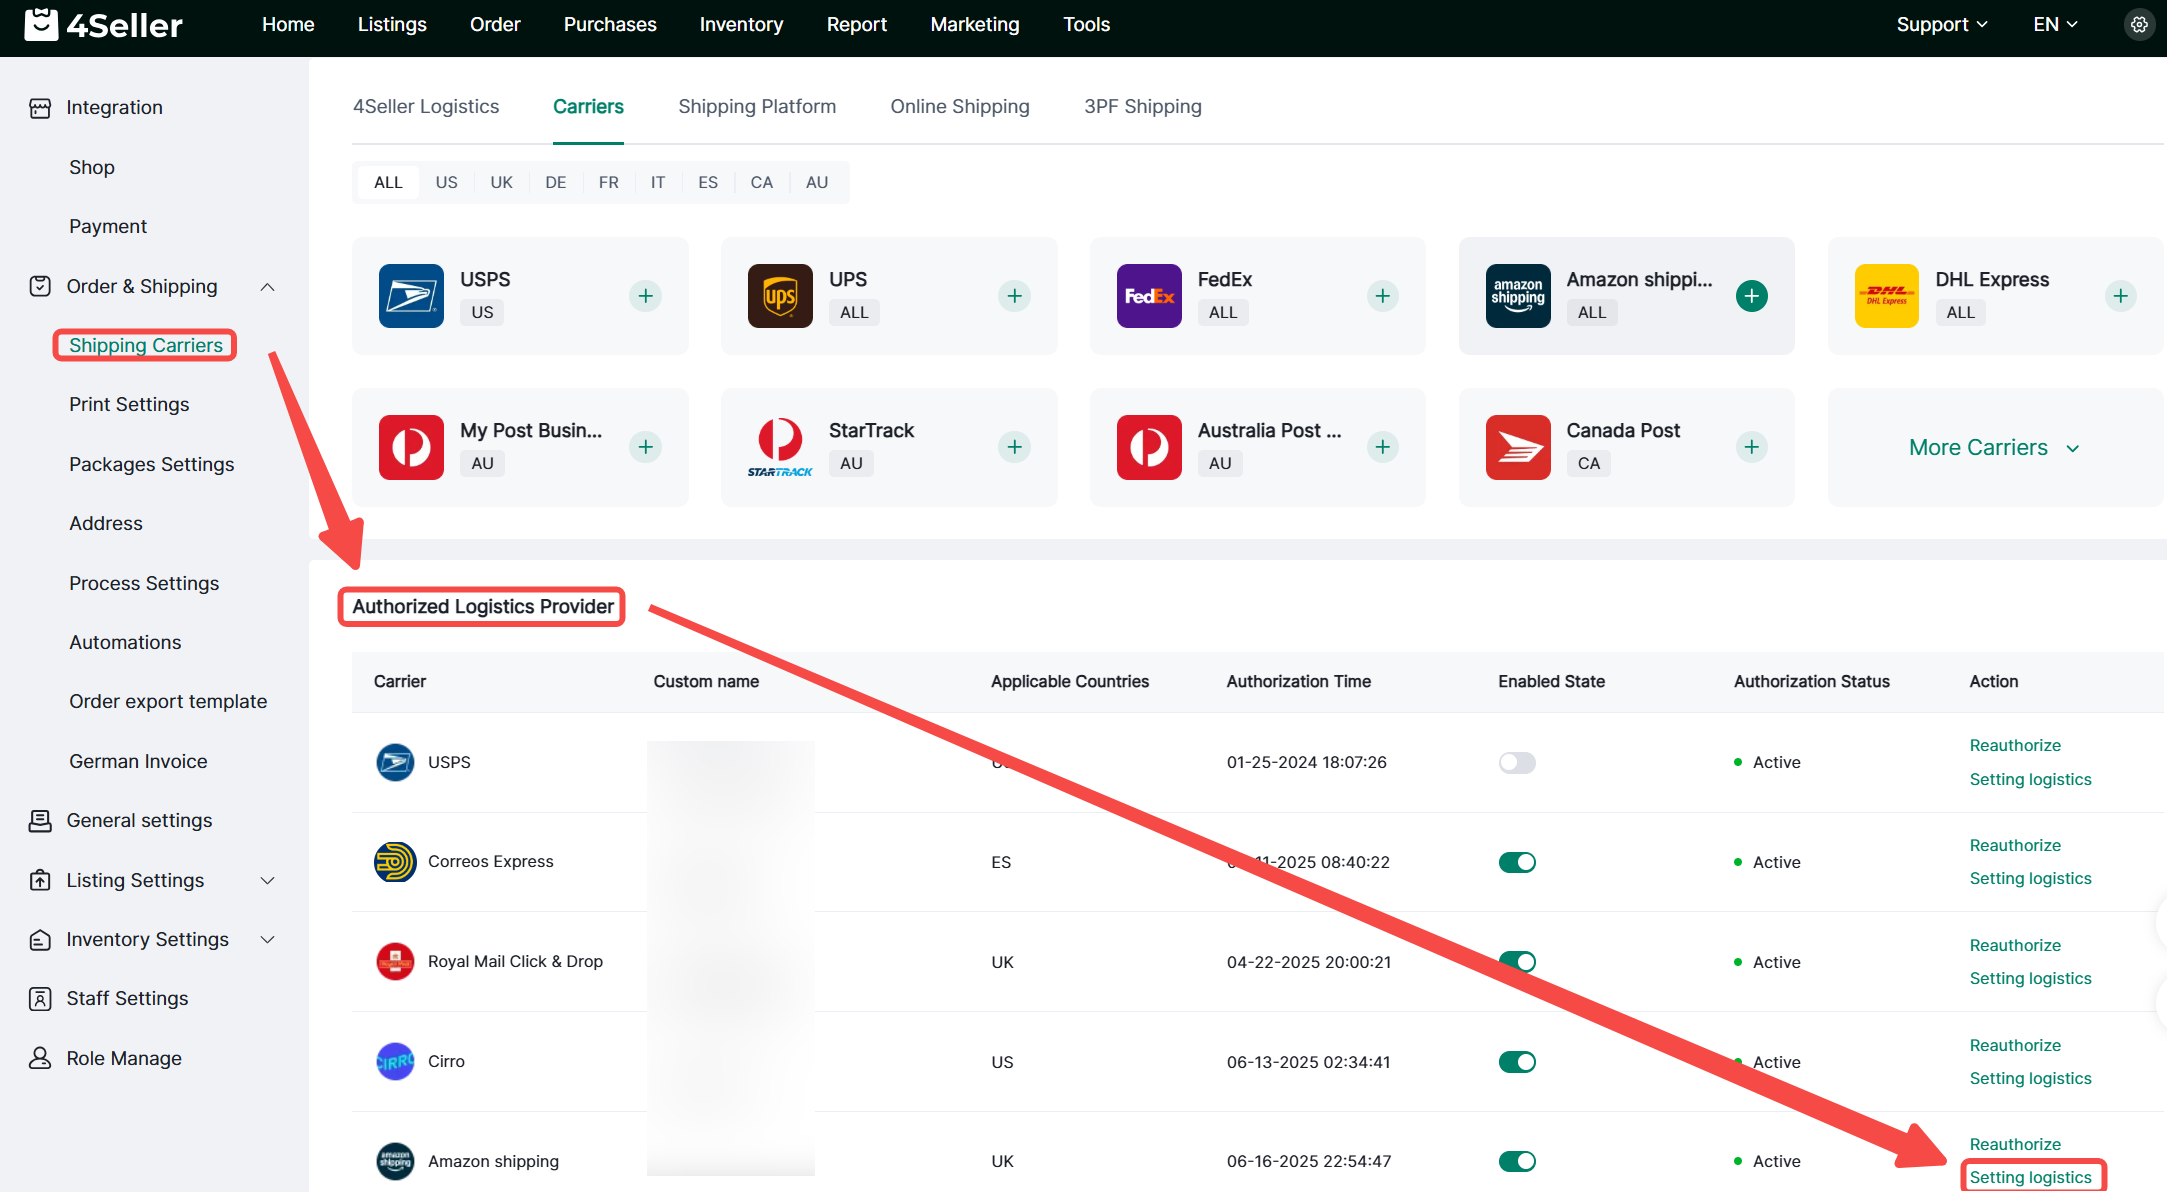This screenshot has width=2167, height=1192.
Task: Disable the Correos Express enabled toggle
Action: [1516, 862]
